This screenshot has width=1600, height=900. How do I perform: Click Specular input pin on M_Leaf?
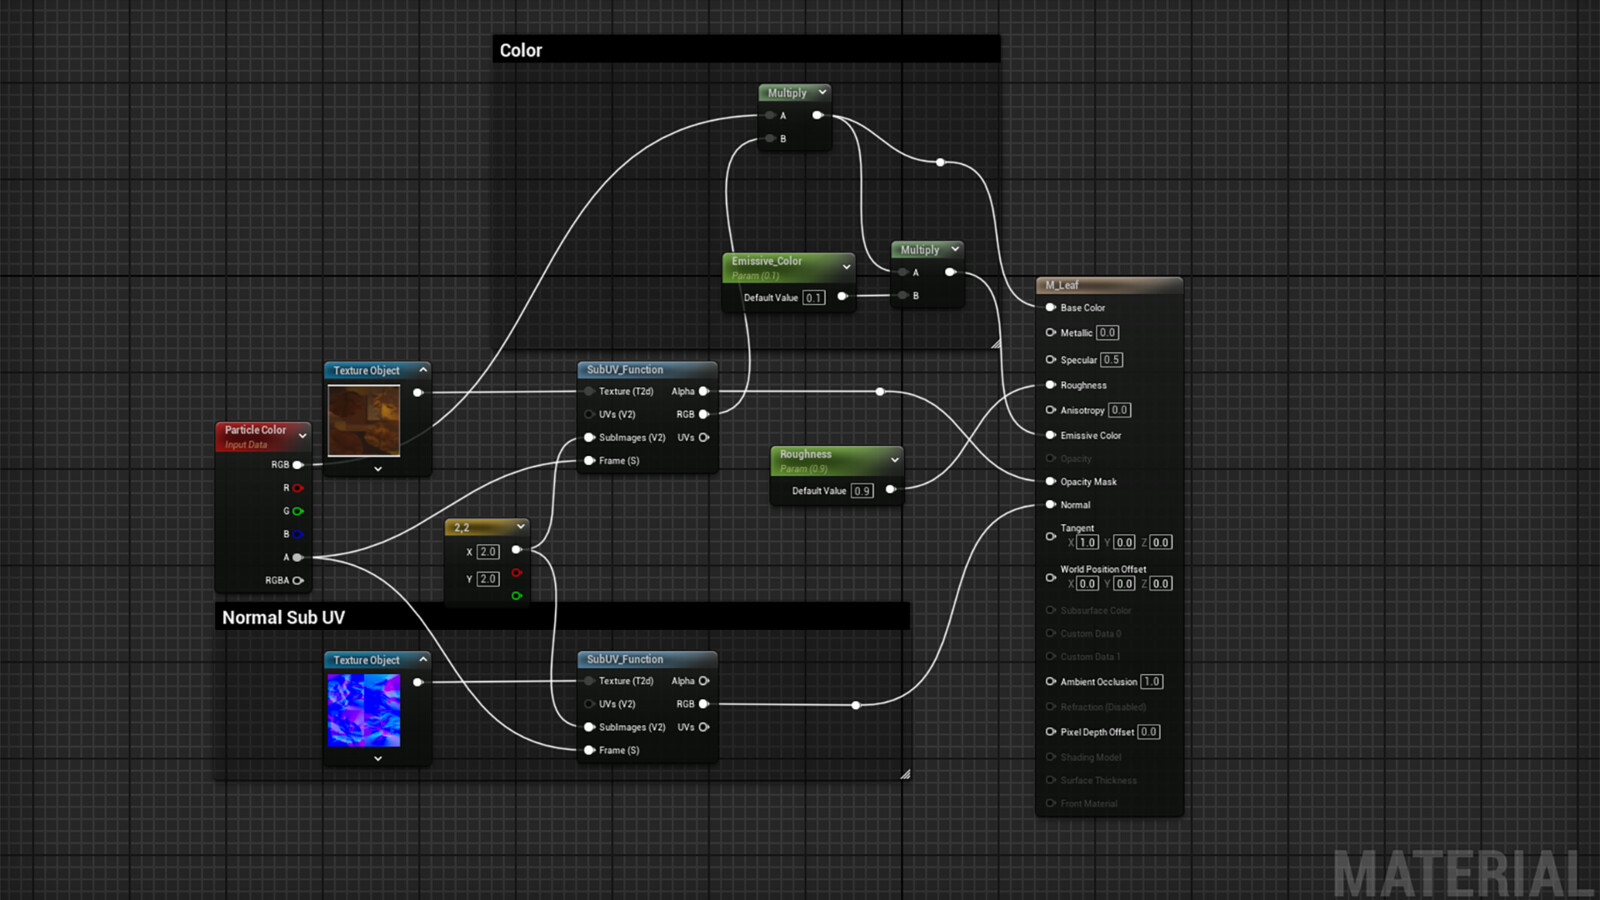[1051, 359]
